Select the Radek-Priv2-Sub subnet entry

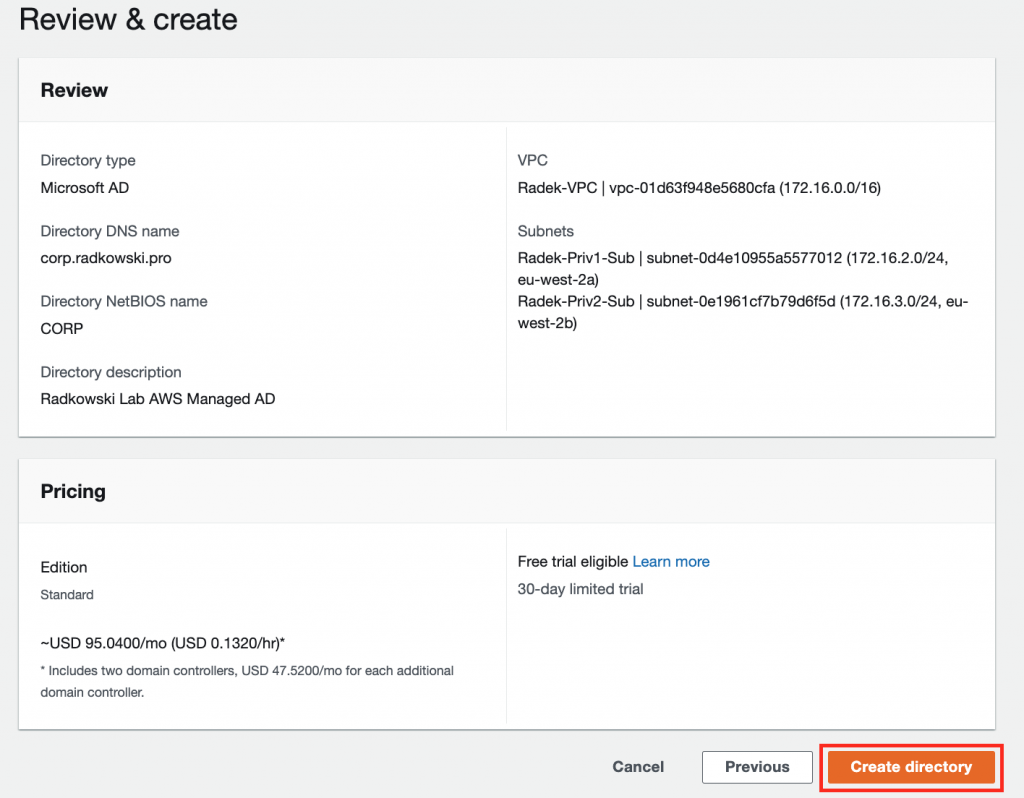743,312
